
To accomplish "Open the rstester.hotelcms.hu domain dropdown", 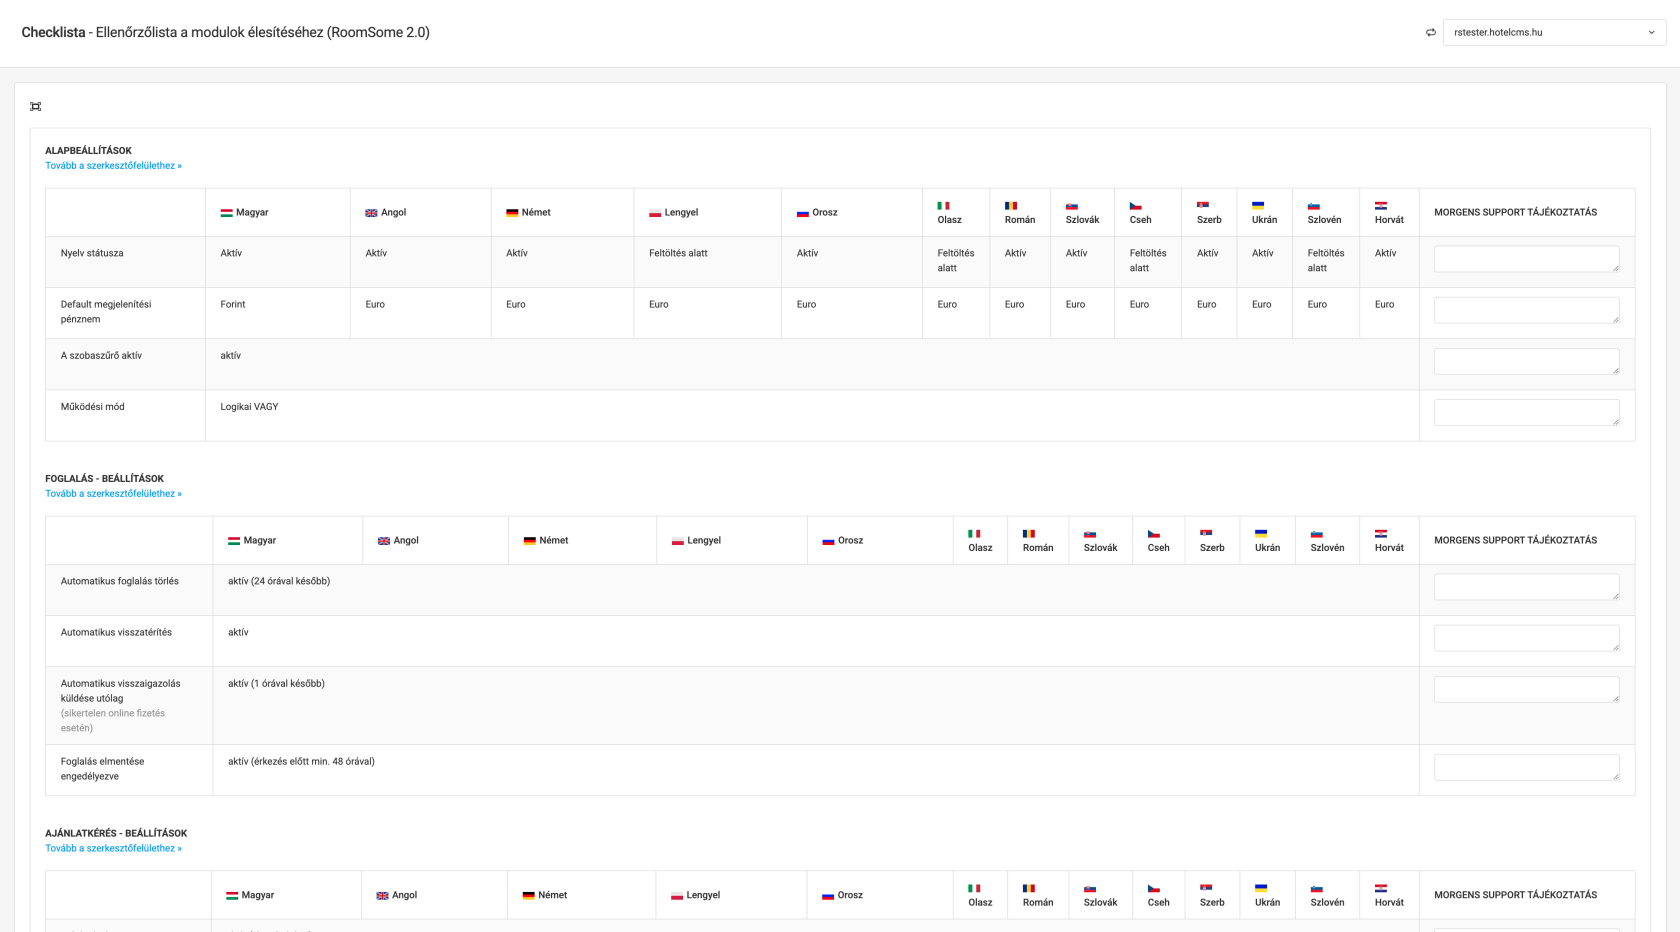I will click(1553, 33).
